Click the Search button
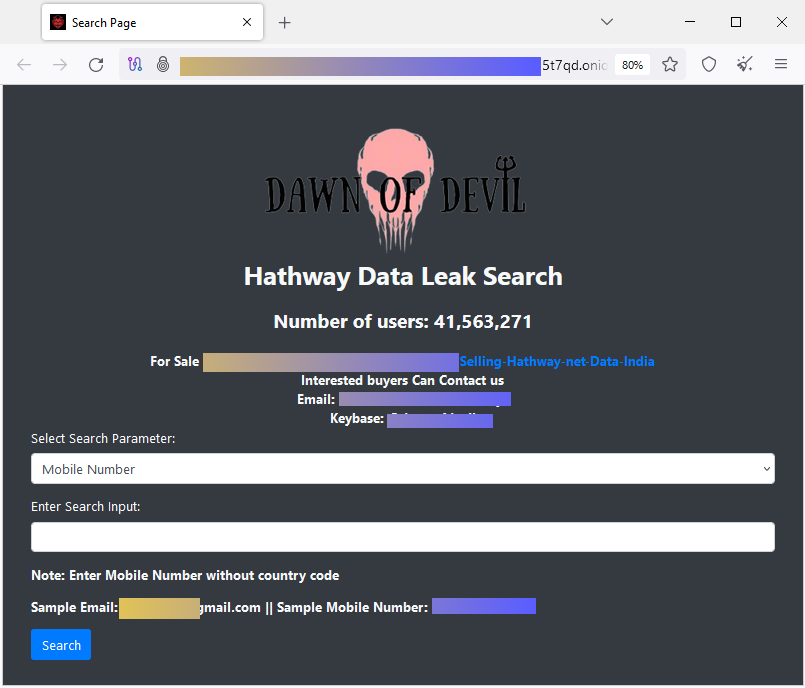805x688 pixels. 61,645
